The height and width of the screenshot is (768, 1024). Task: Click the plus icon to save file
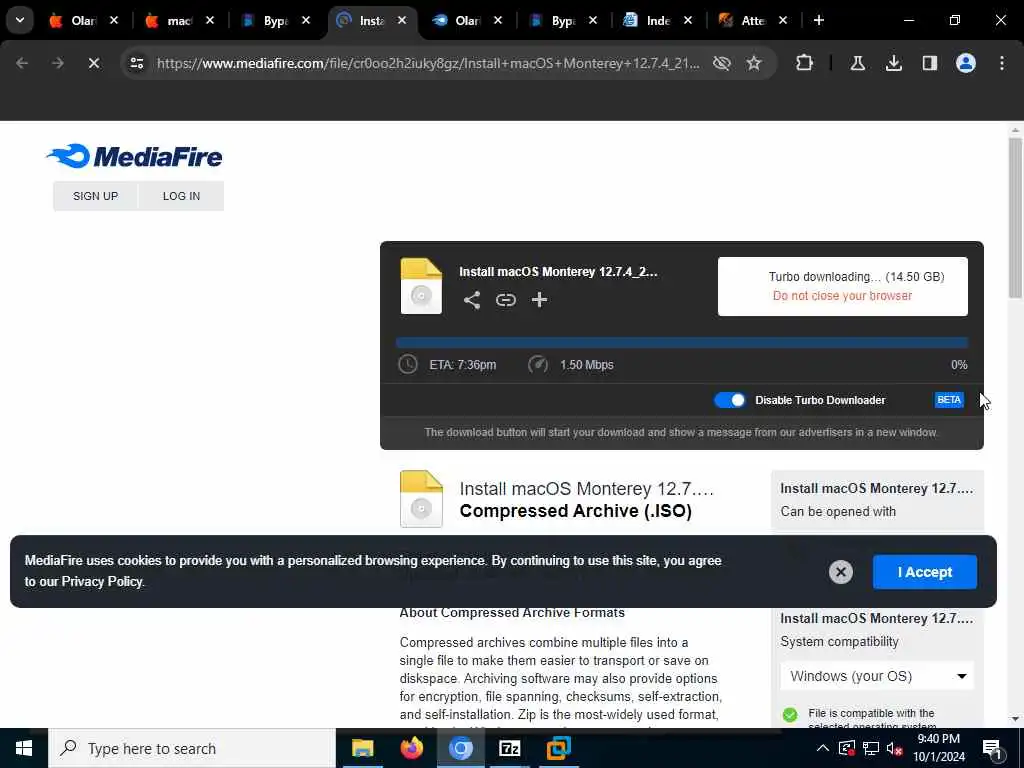539,300
